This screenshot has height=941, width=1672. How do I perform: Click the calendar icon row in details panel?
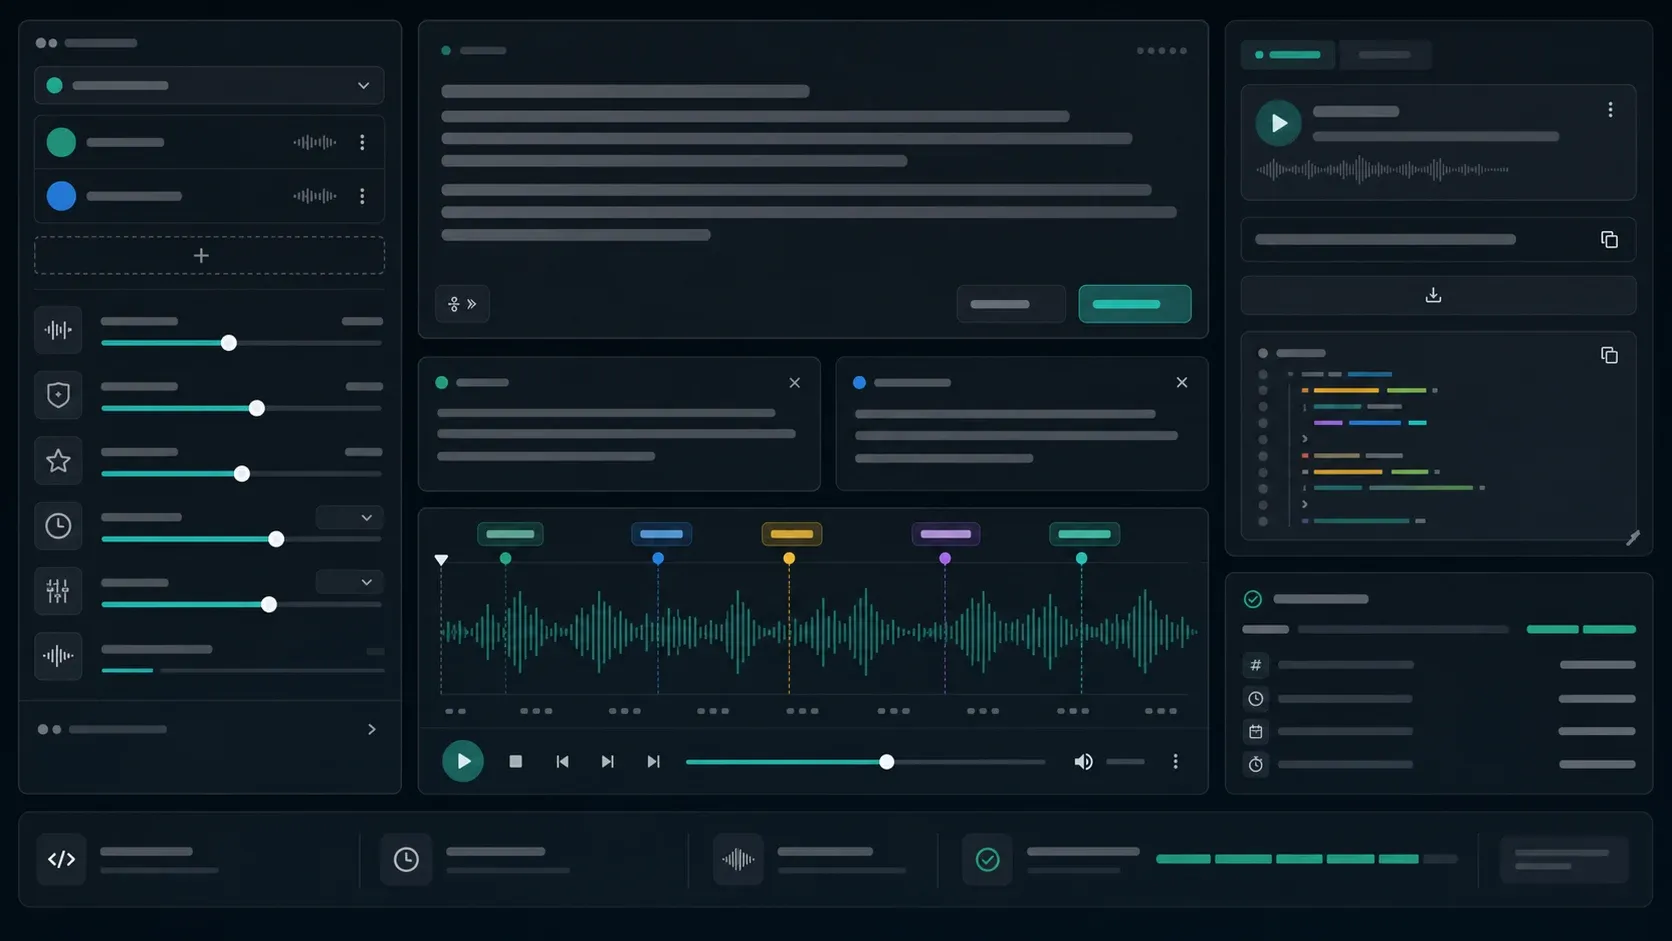(1439, 732)
